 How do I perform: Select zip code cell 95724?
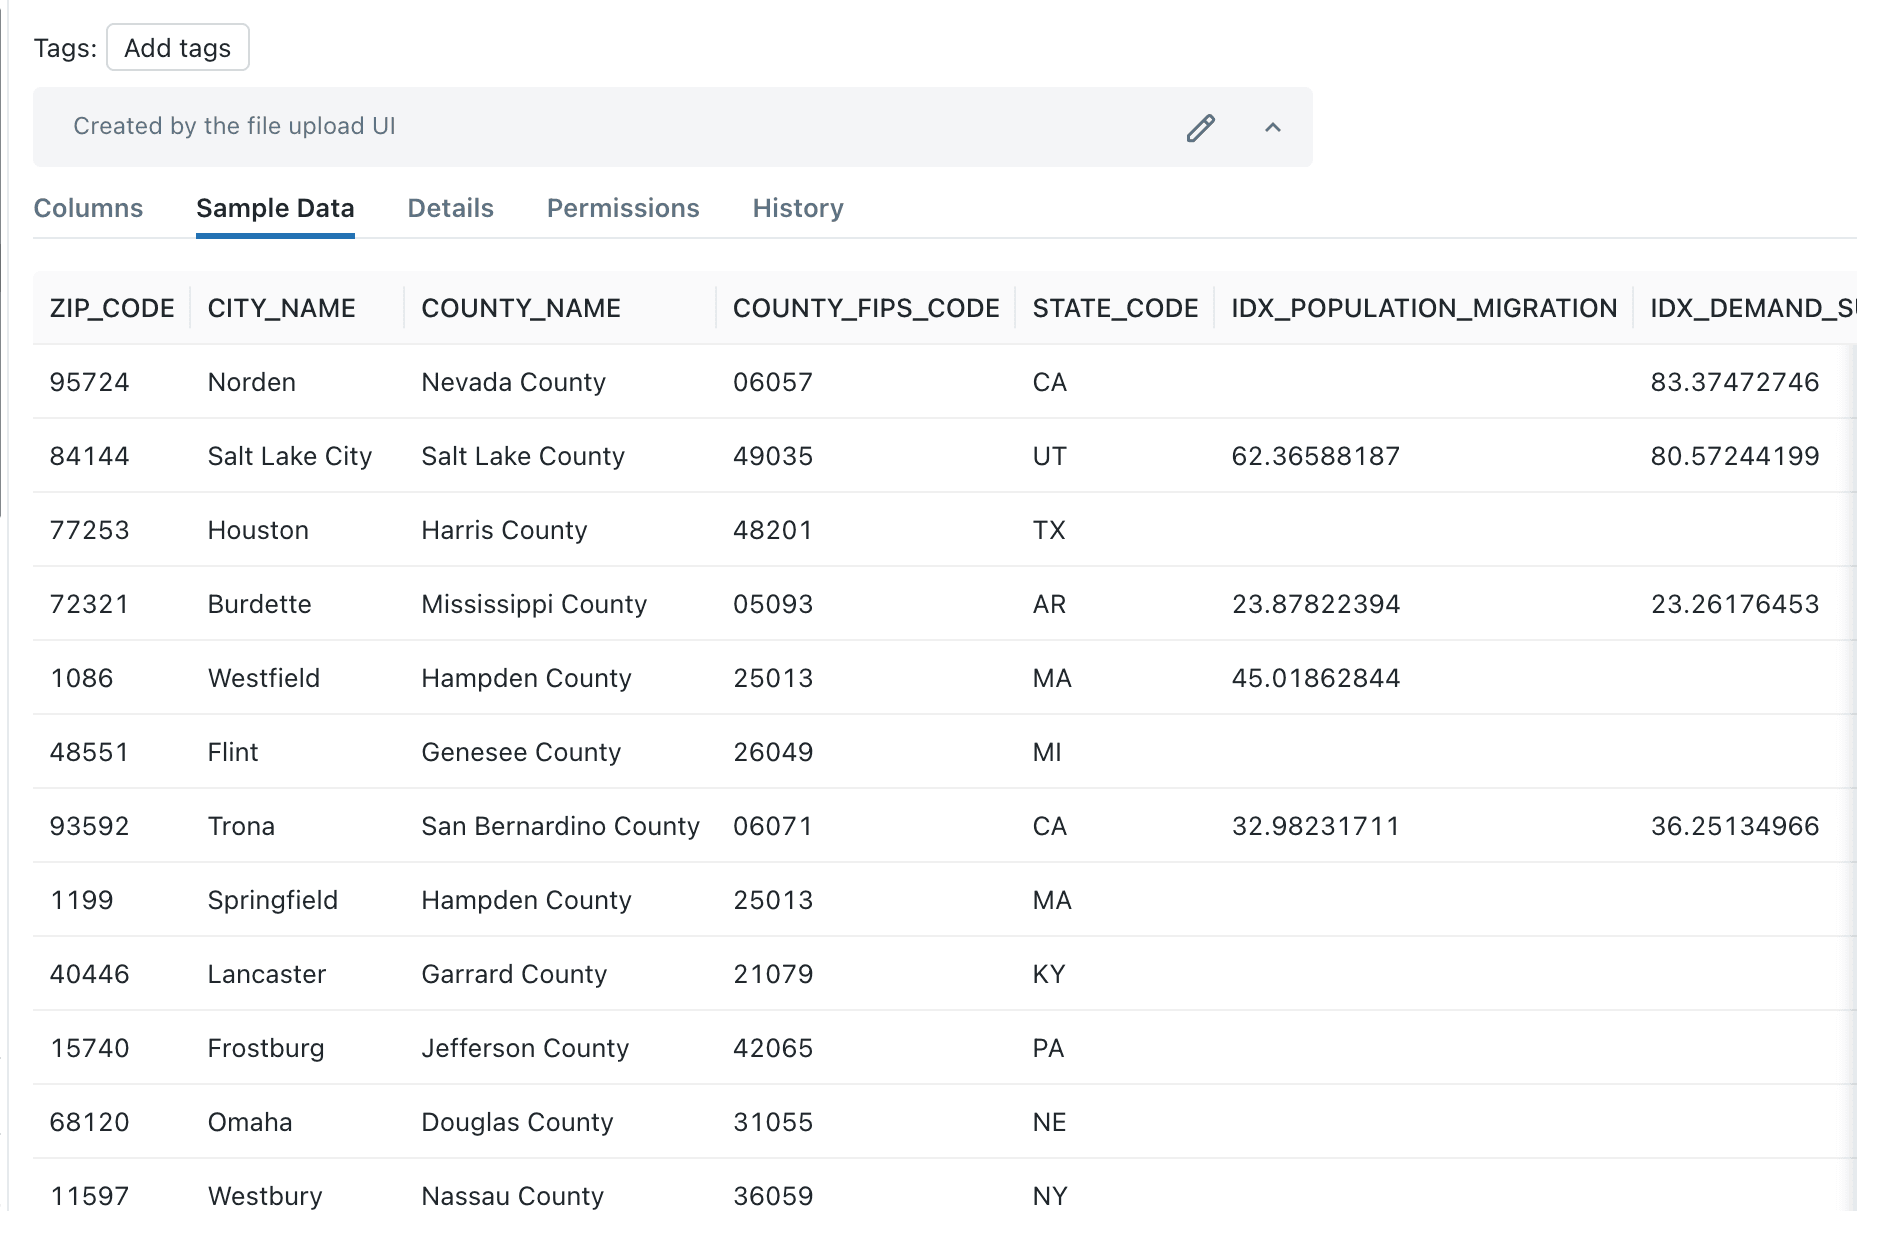coord(90,382)
